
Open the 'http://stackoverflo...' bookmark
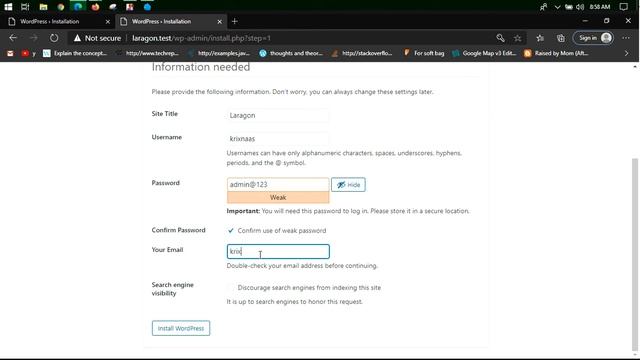point(362,53)
